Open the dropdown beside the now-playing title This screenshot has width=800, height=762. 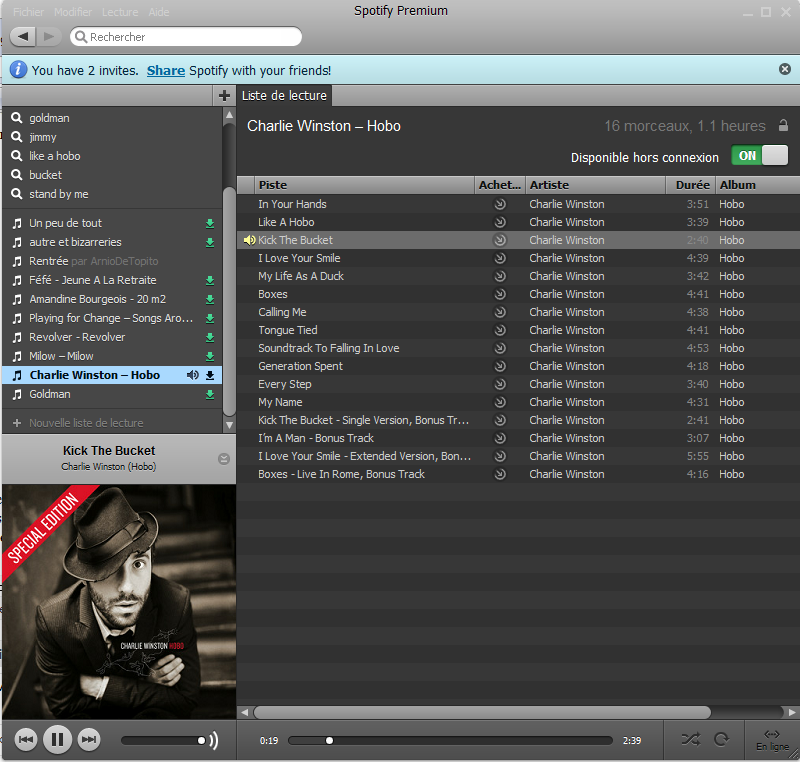223,459
